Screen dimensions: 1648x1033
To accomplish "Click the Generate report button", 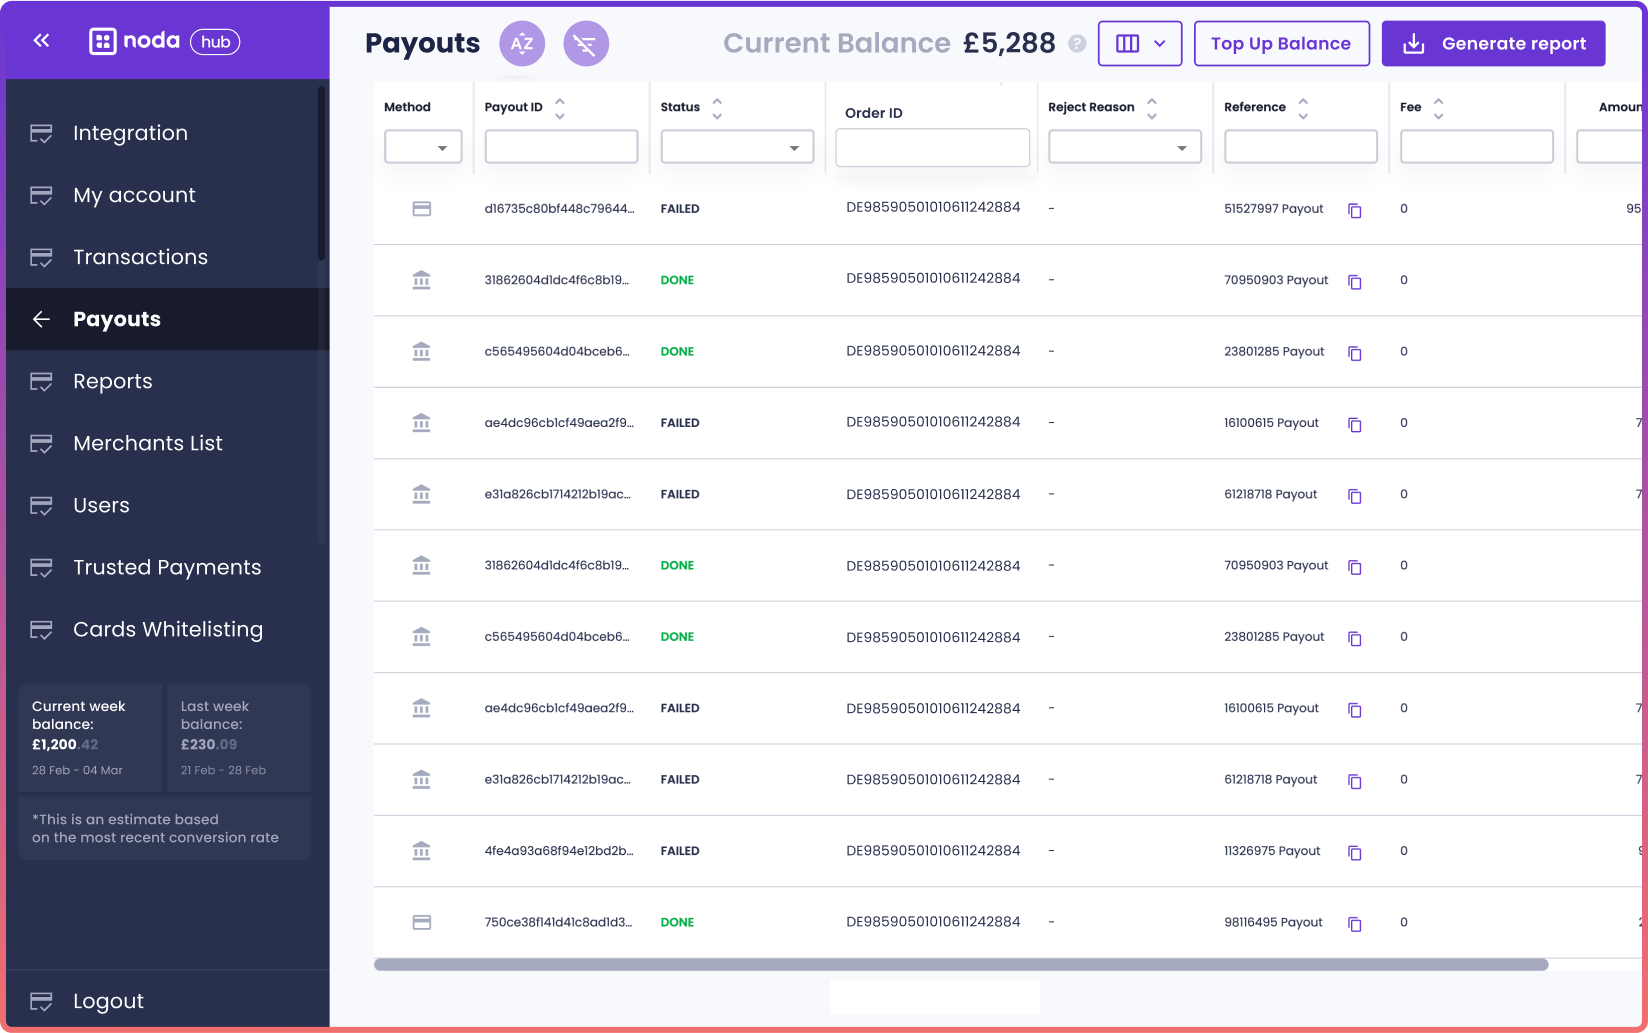I will [1493, 43].
